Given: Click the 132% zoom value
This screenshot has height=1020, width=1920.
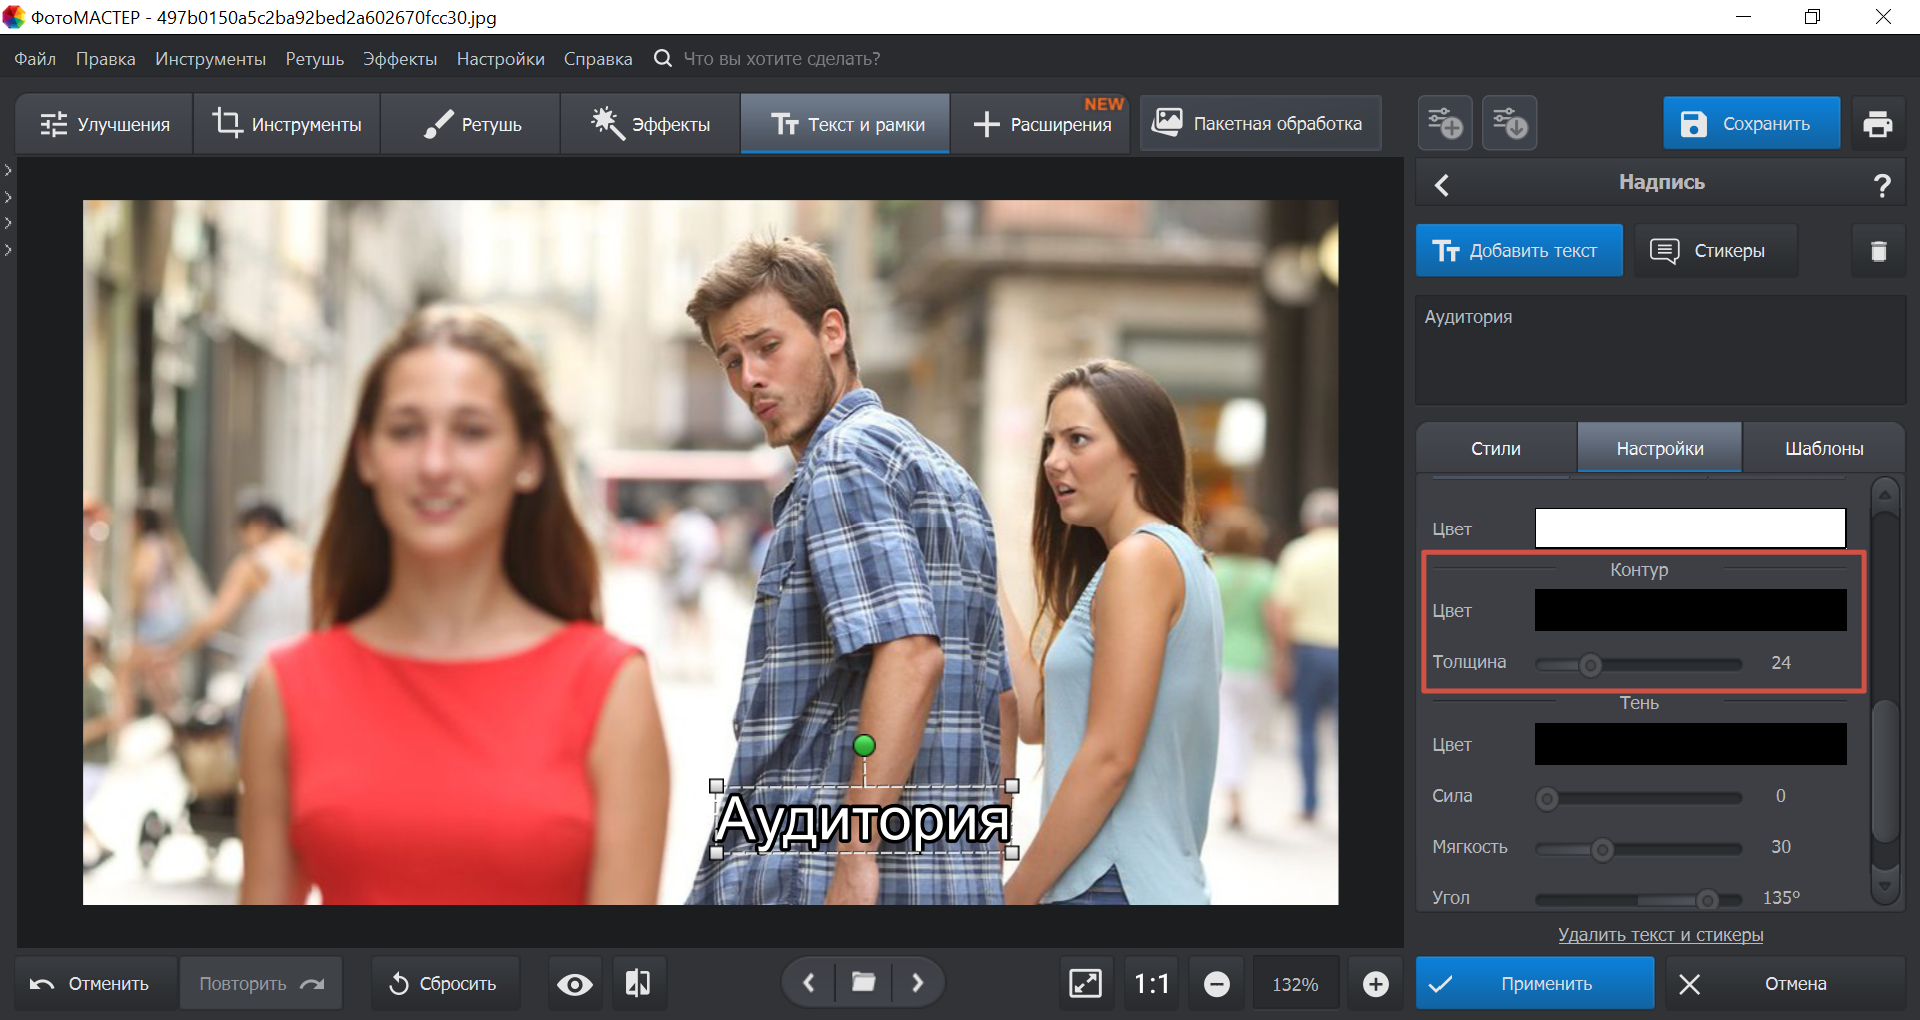Looking at the screenshot, I should 1295,984.
